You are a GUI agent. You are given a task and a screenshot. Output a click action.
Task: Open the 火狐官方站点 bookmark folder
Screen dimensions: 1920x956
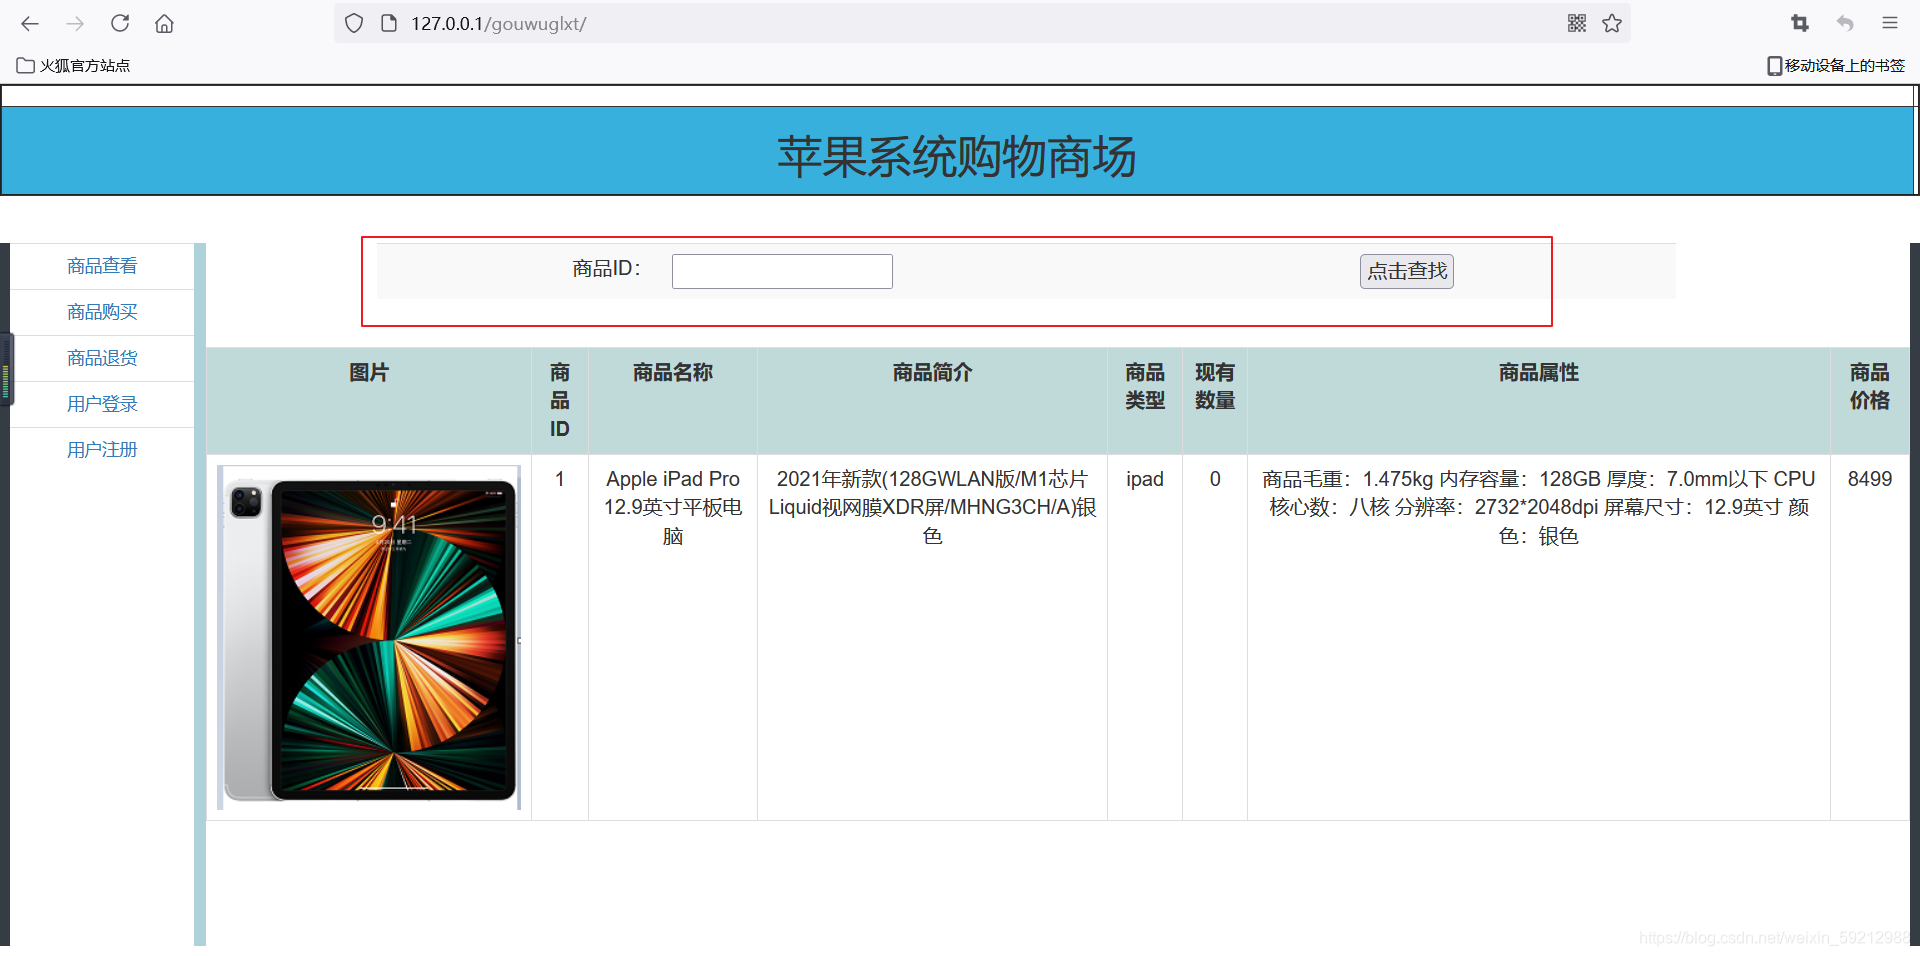coord(74,65)
